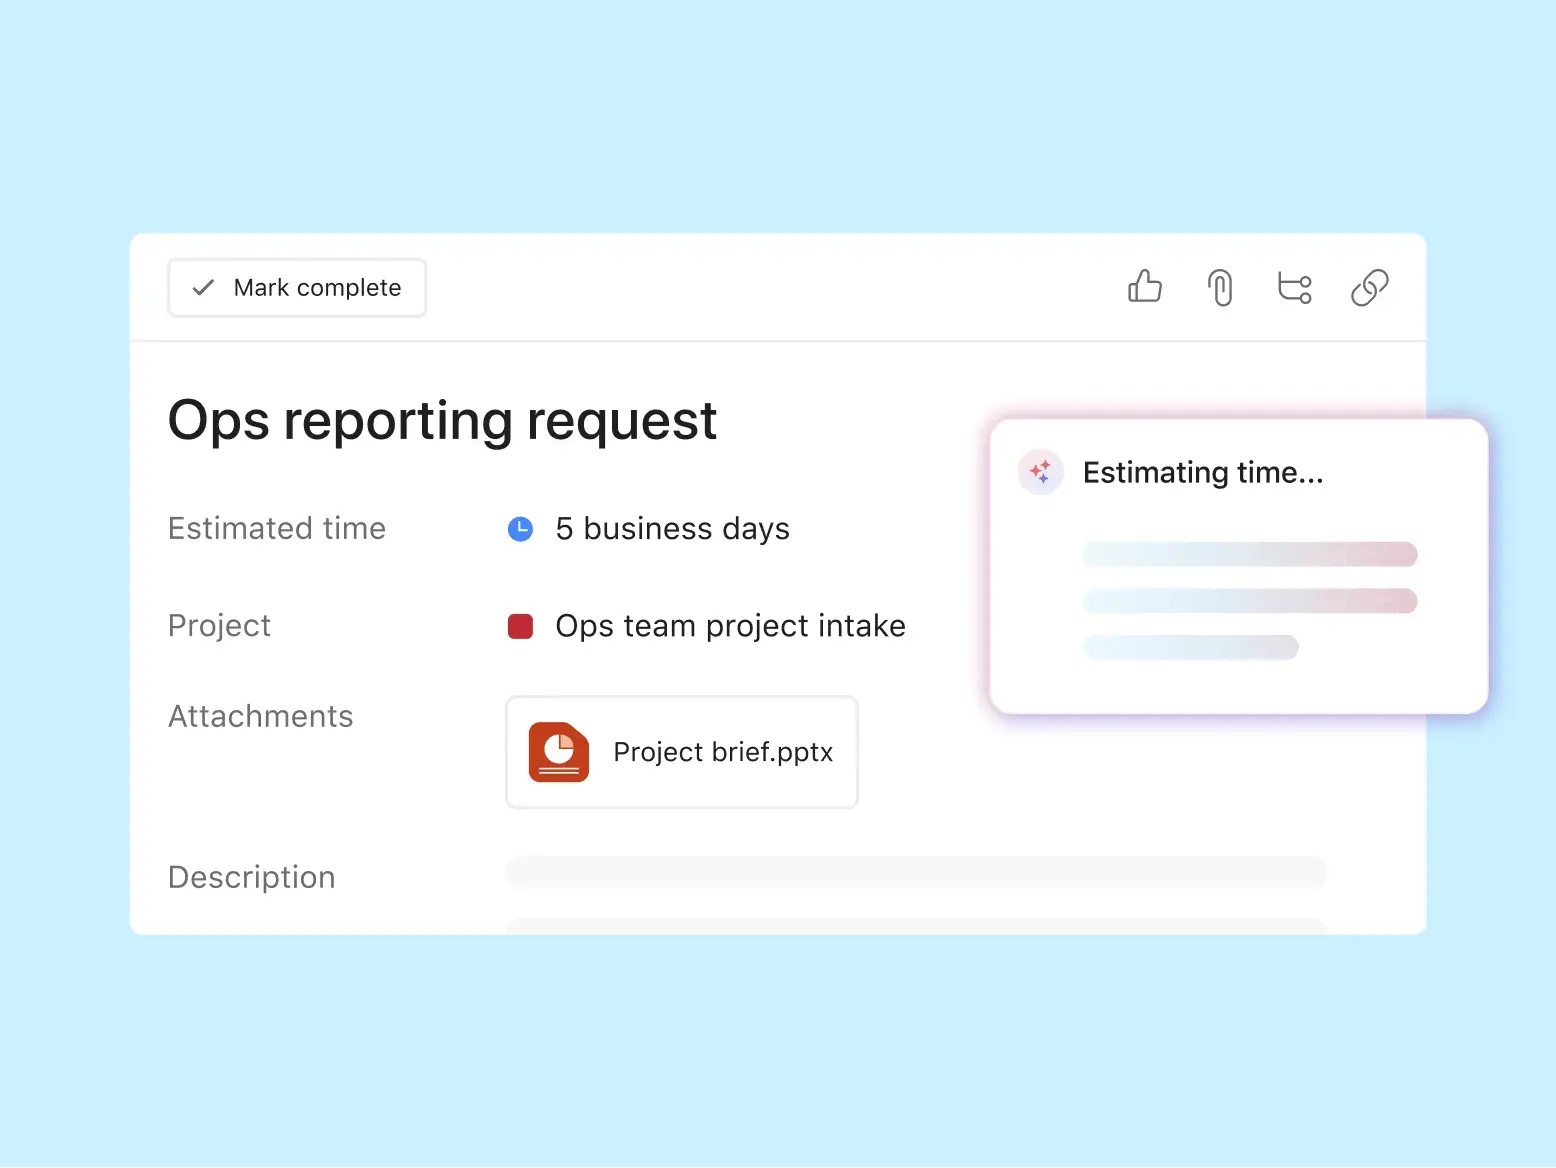Click the AI sparkle icon
The height and width of the screenshot is (1168, 1556).
click(x=1040, y=472)
